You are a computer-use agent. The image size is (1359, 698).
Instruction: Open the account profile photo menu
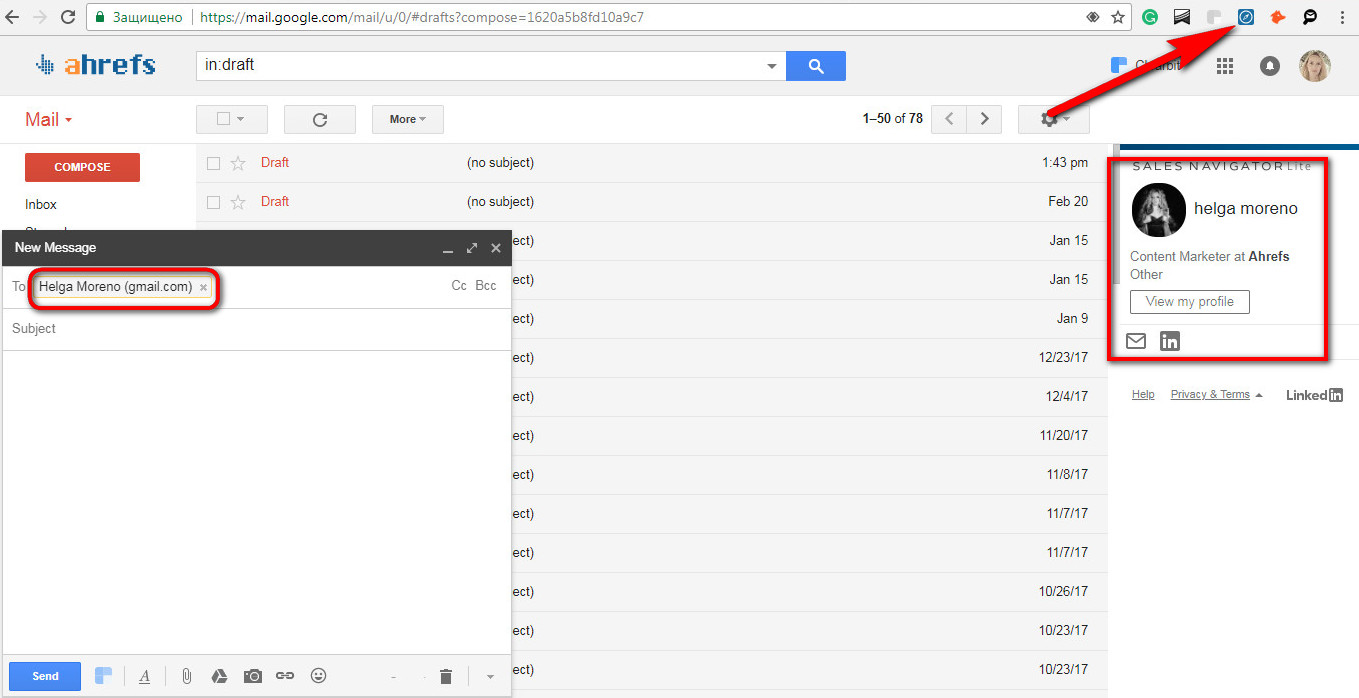tap(1315, 66)
